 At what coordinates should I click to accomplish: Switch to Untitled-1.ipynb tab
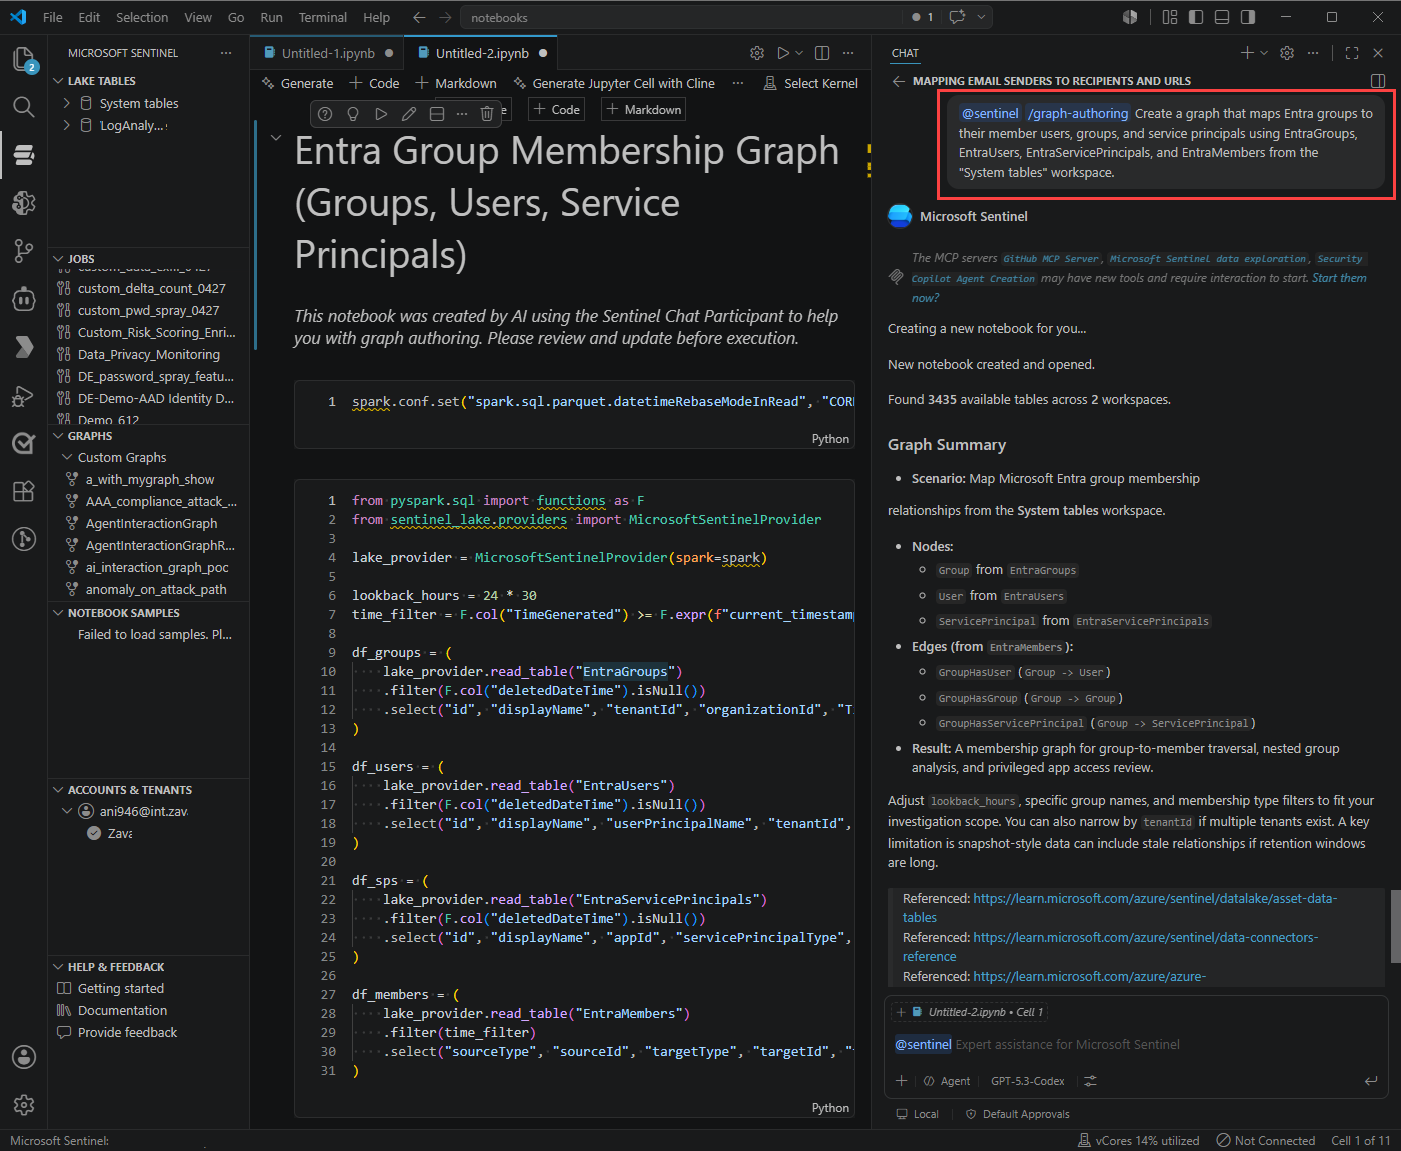point(328,53)
